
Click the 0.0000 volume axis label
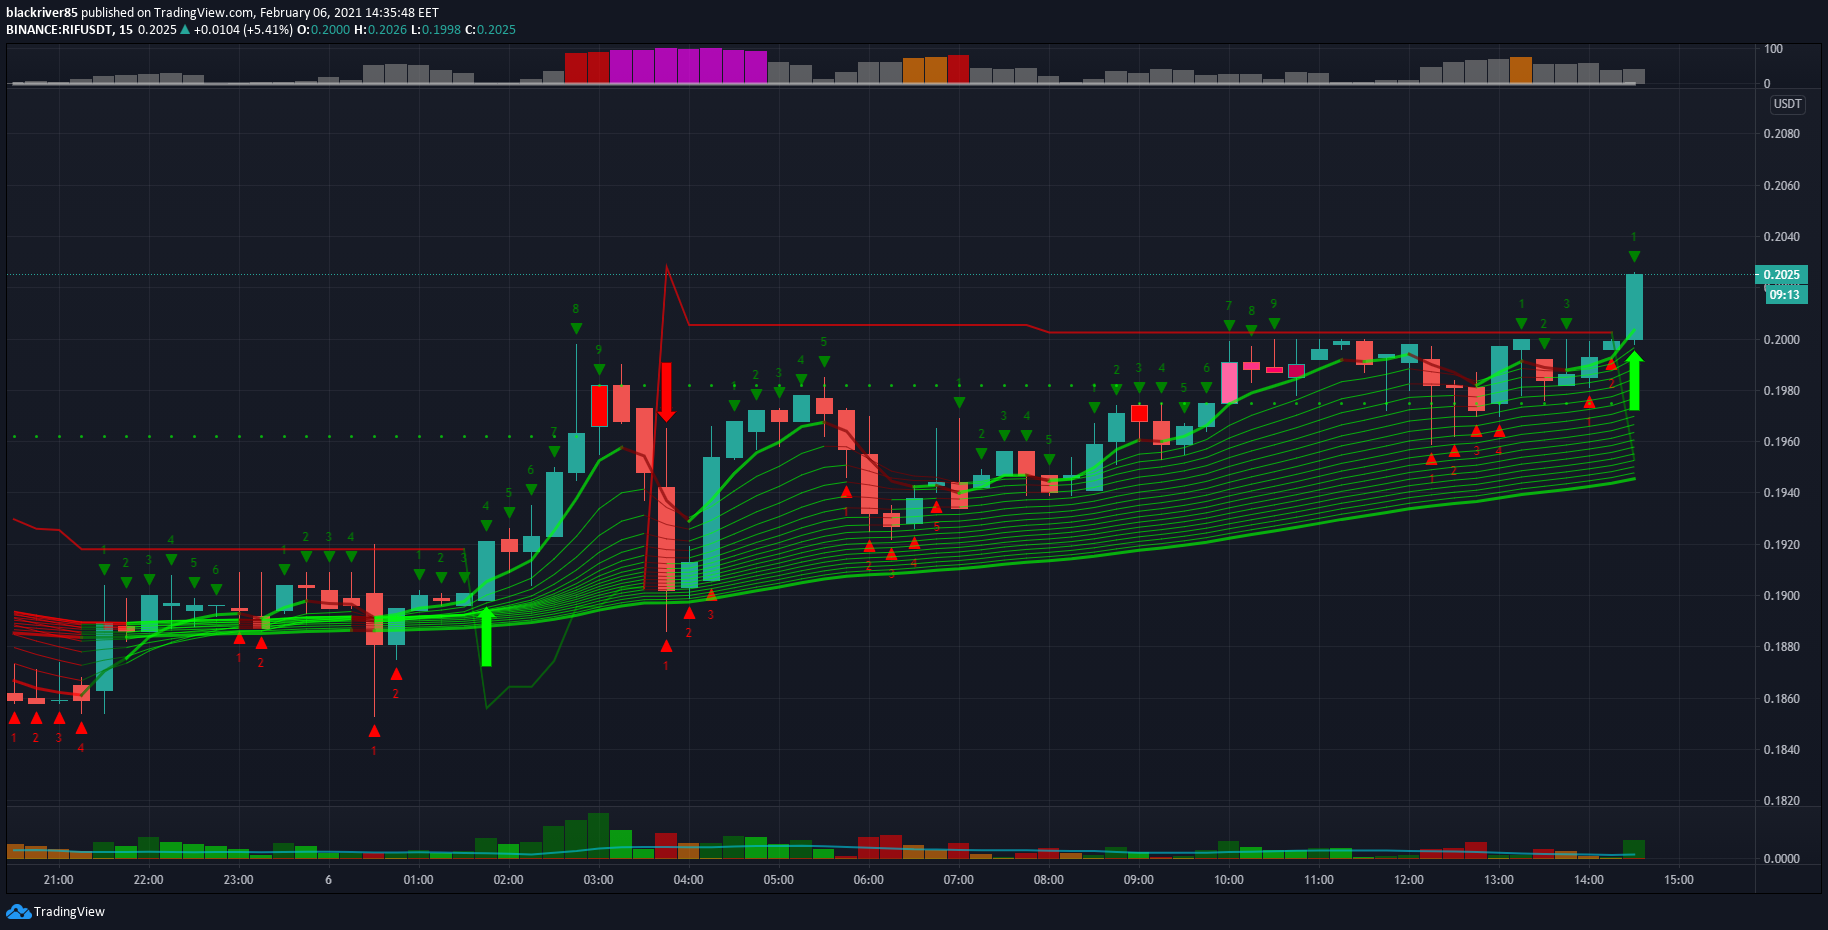pos(1781,859)
